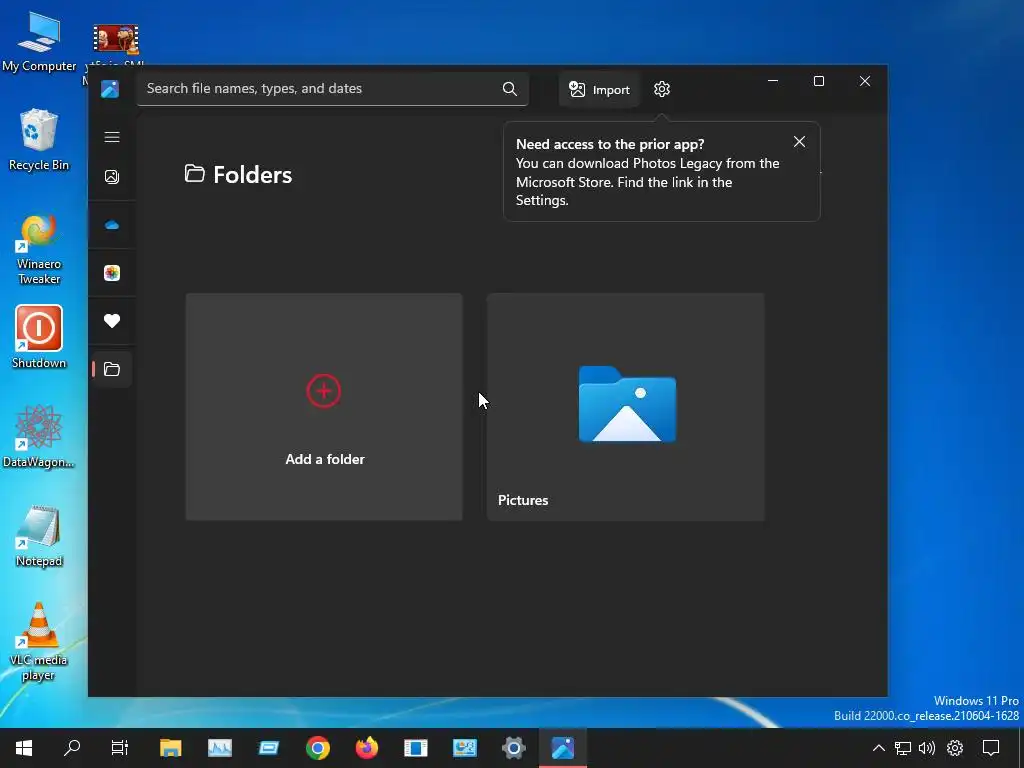
Task: Open Google Chrome from taskbar
Action: point(317,748)
